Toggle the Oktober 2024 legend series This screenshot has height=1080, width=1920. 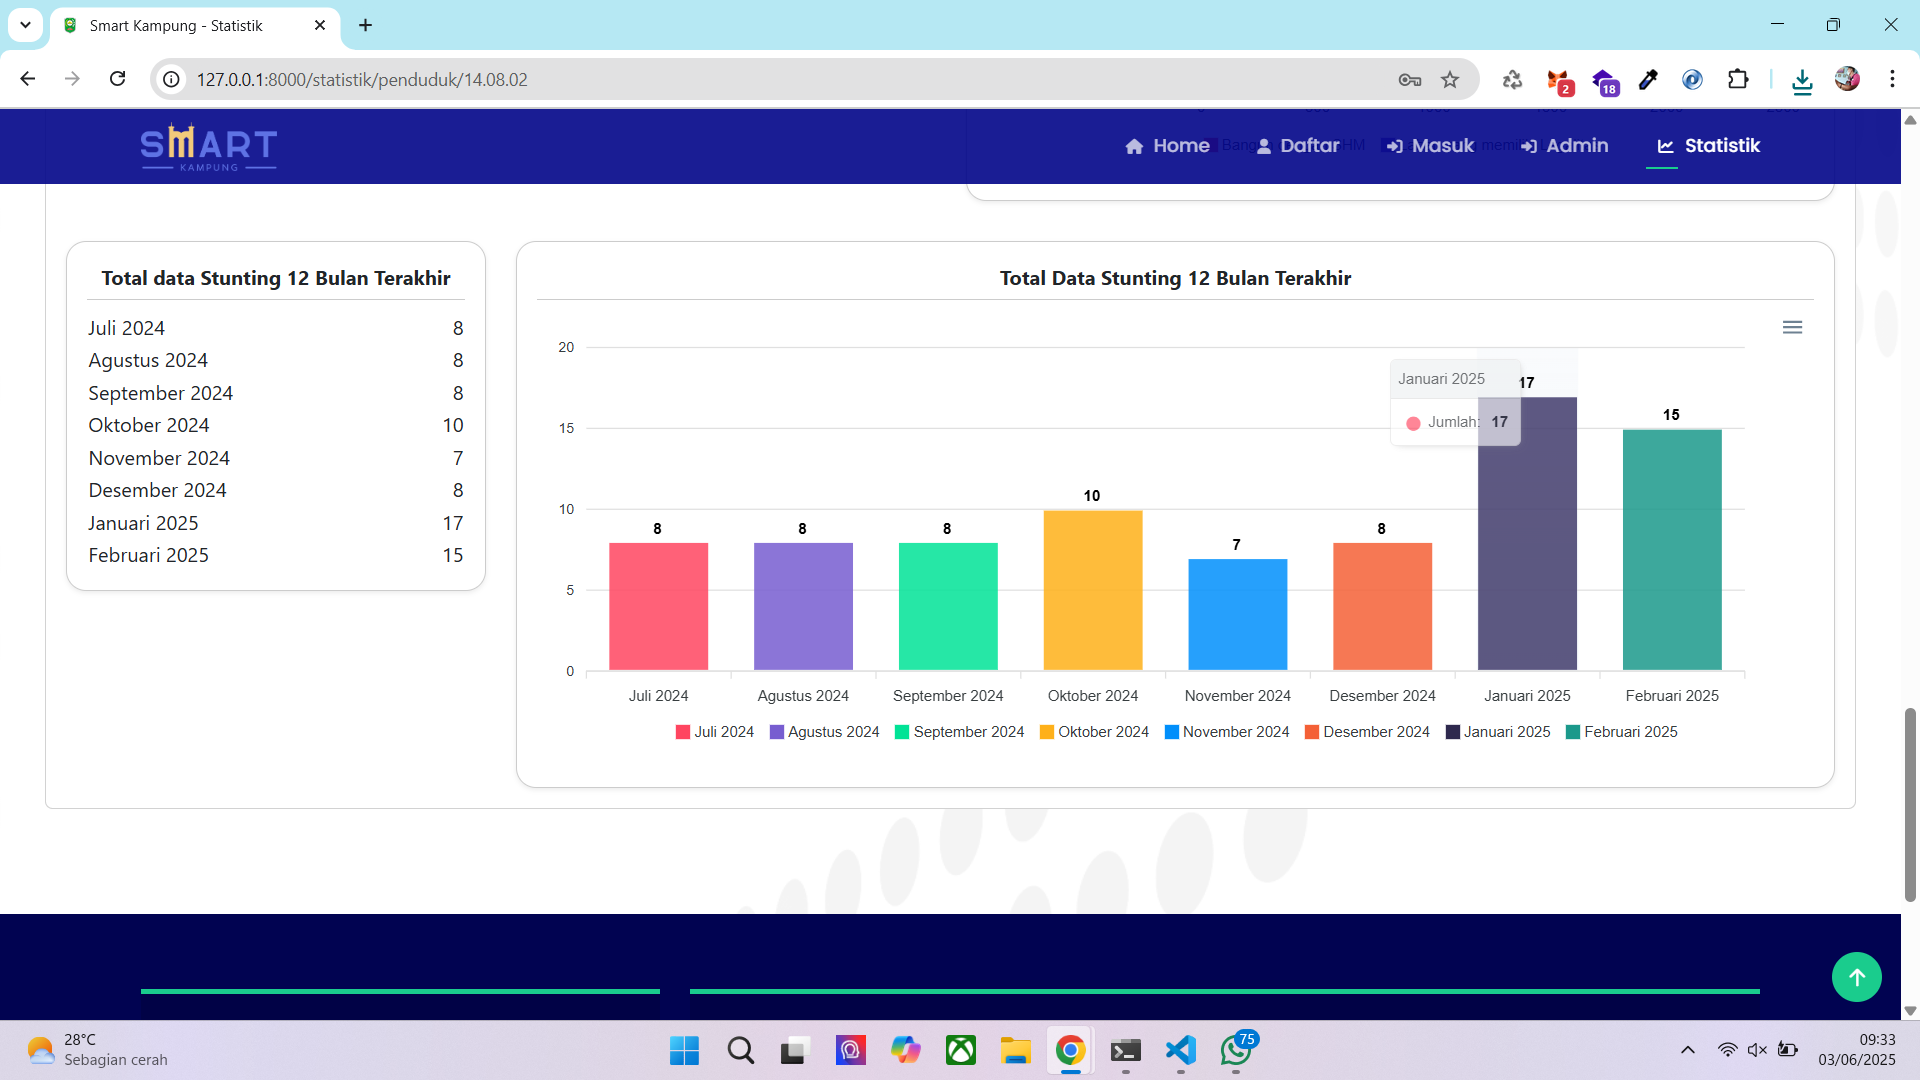[1094, 732]
